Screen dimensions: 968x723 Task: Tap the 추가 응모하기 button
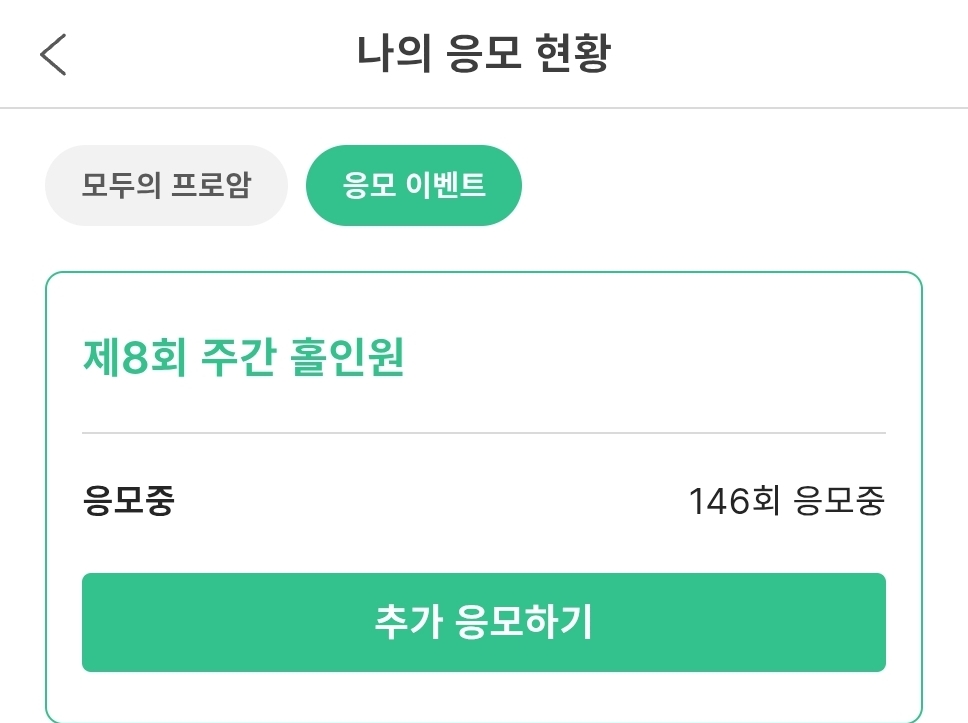pyautogui.click(x=483, y=622)
